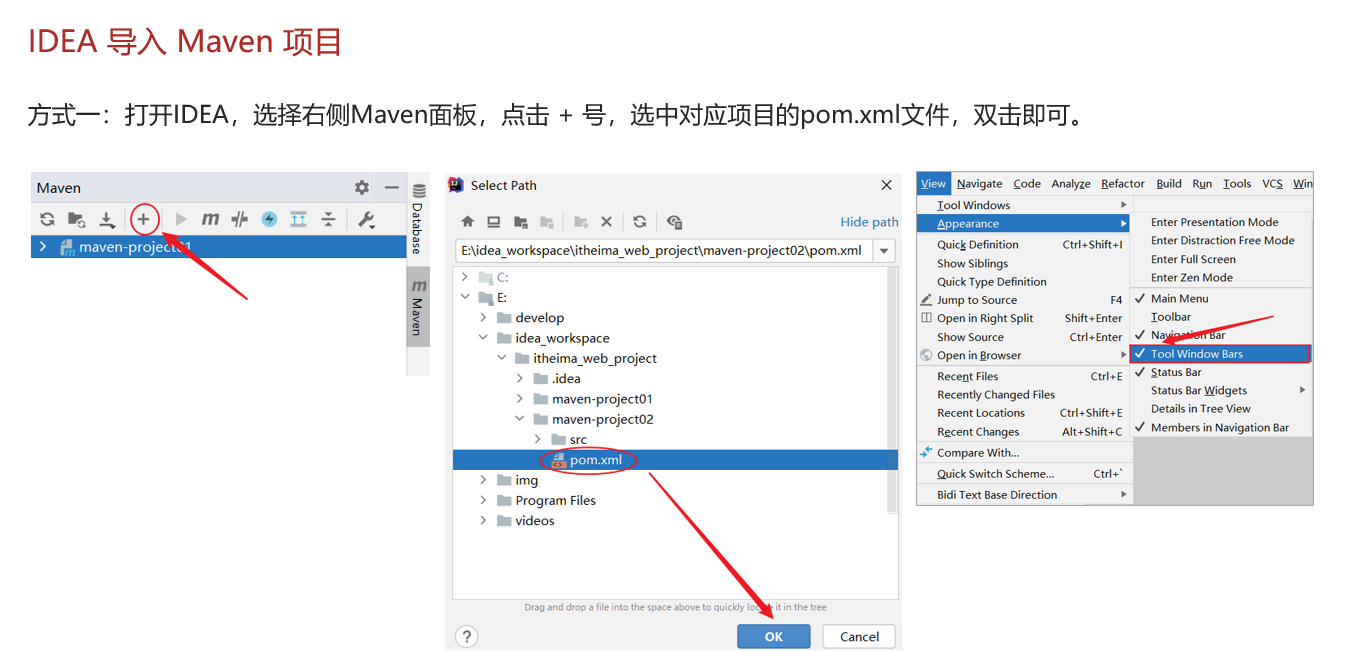Click the file tree vertical scrollbar
Viewport: 1350px width, 651px height.
coord(893,390)
